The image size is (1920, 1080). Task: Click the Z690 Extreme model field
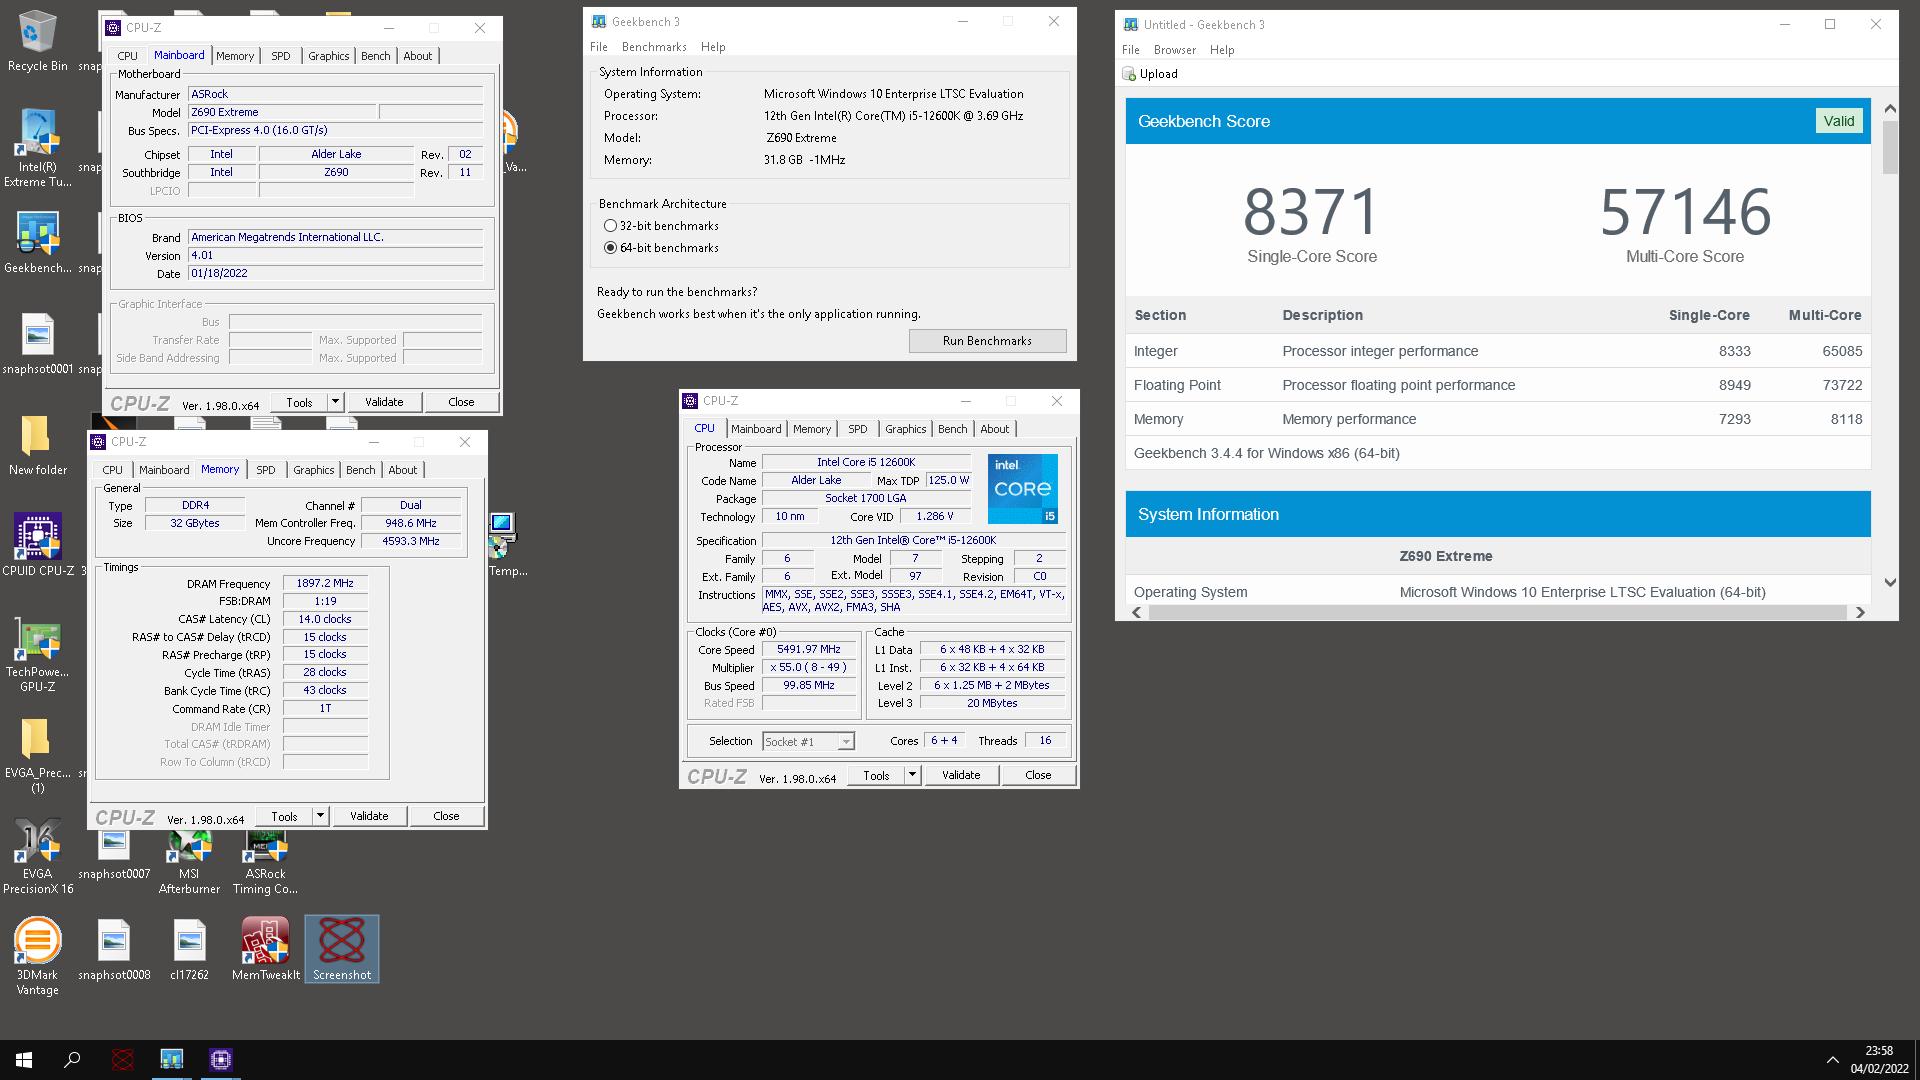282,112
